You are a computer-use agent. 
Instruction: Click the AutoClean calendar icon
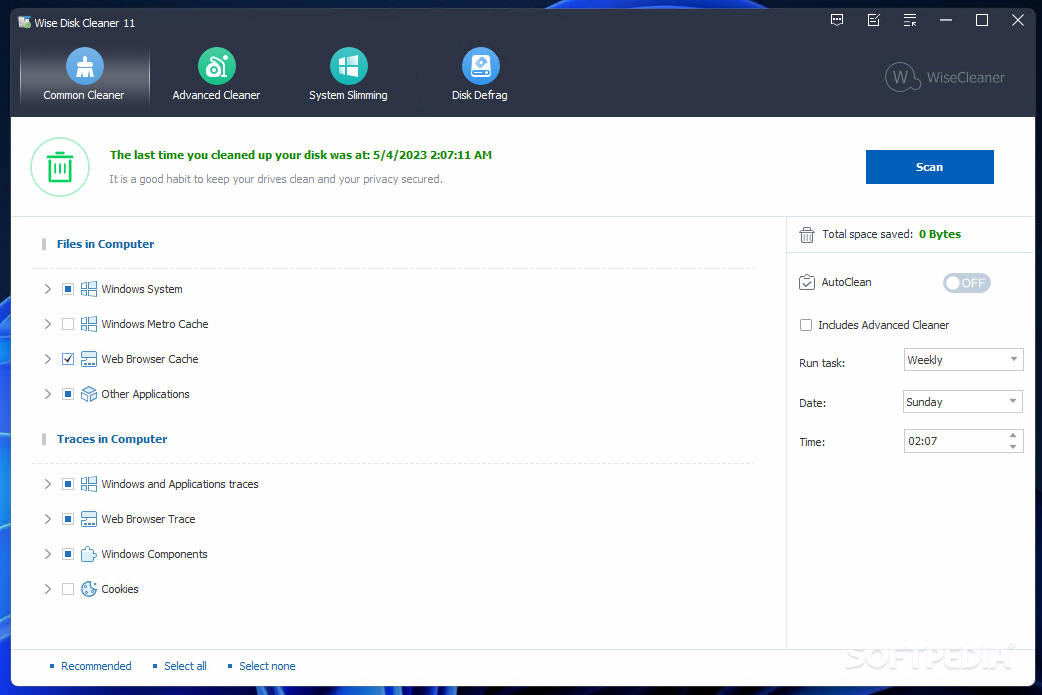click(x=807, y=282)
